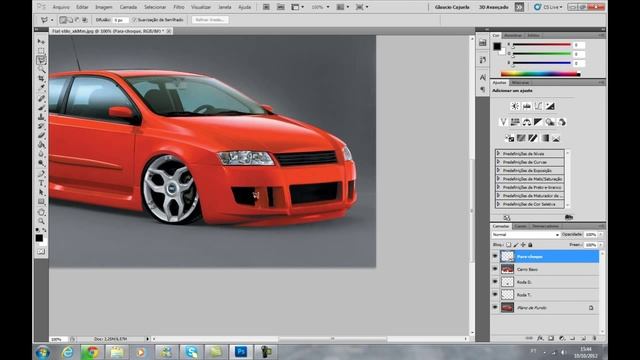This screenshot has height=360, width=640.
Task: Toggle lock image pixels brush icon
Action: click(x=516, y=245)
